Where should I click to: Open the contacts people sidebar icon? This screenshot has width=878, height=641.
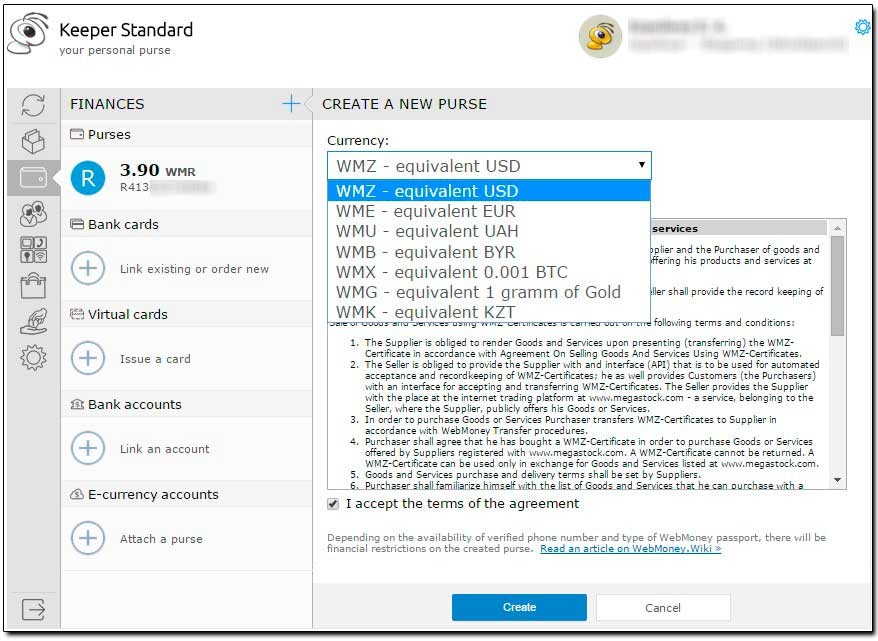pos(33,214)
